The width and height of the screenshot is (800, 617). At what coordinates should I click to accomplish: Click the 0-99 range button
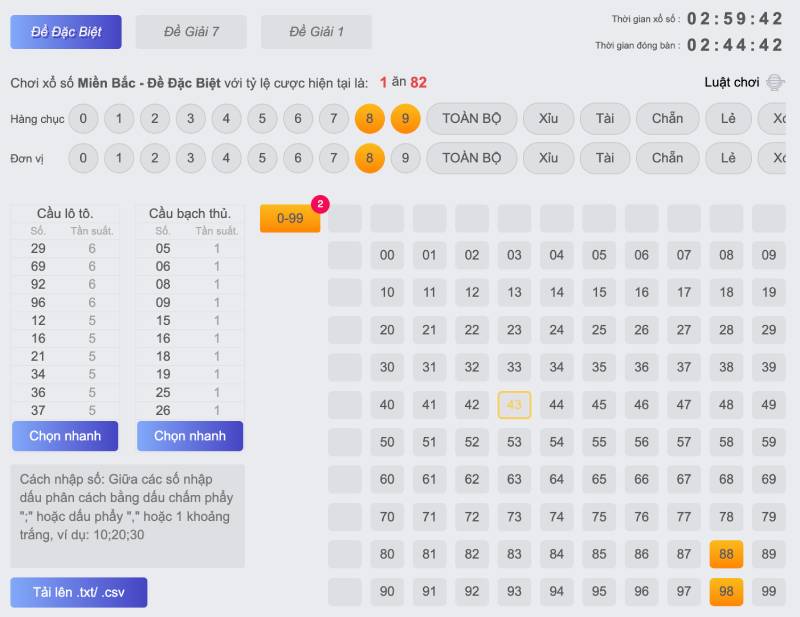290,218
